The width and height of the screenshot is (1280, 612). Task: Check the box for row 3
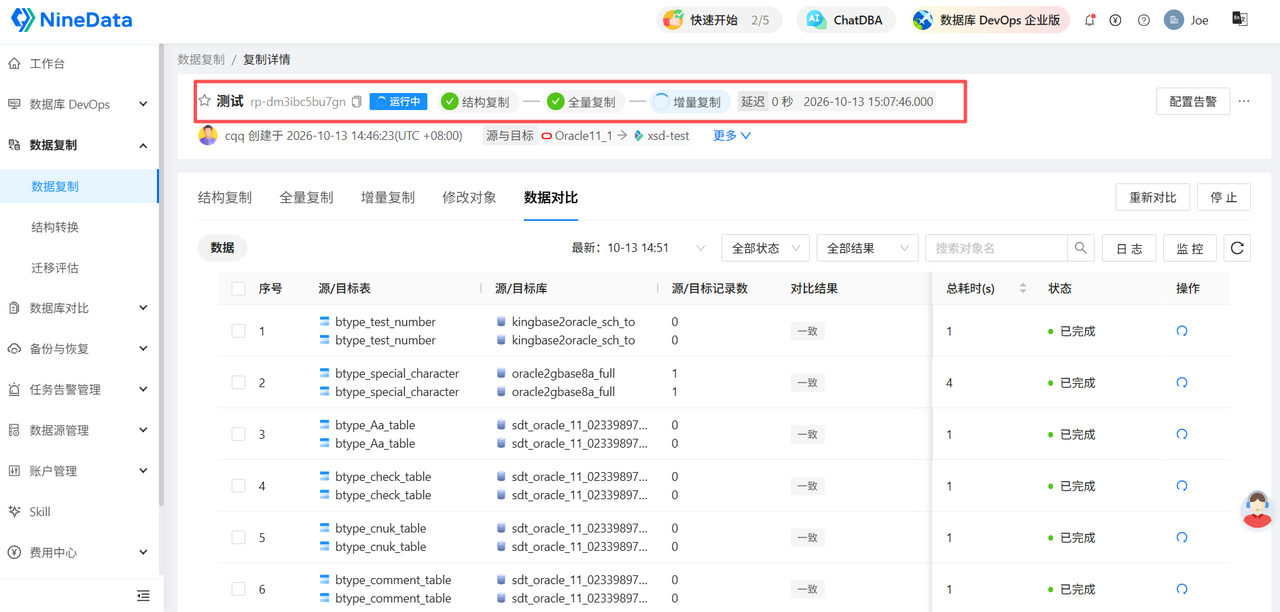(238, 434)
